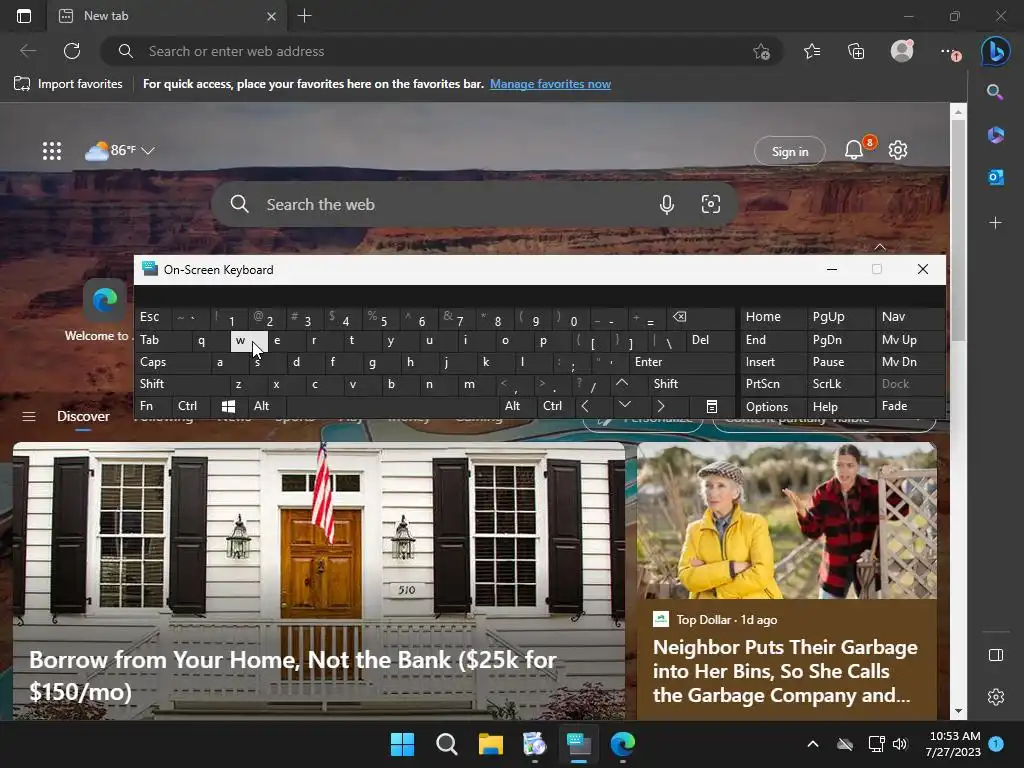
Task: Open the Outlook sidebar icon
Action: coord(995,177)
